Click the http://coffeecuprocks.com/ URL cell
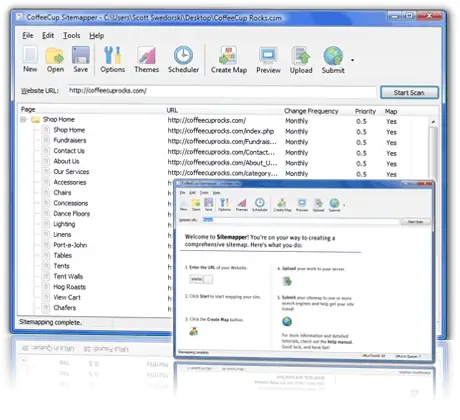The width and height of the screenshot is (460, 420). tap(207, 120)
